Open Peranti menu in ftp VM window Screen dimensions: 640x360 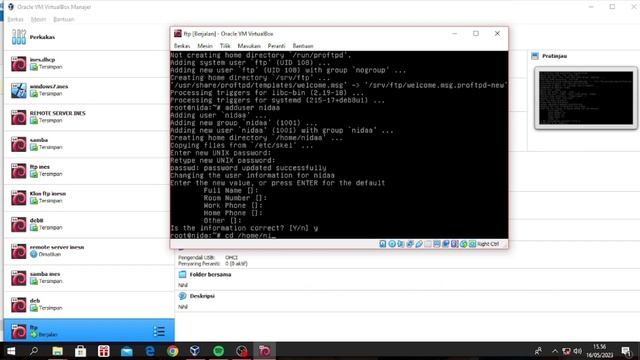[276, 46]
